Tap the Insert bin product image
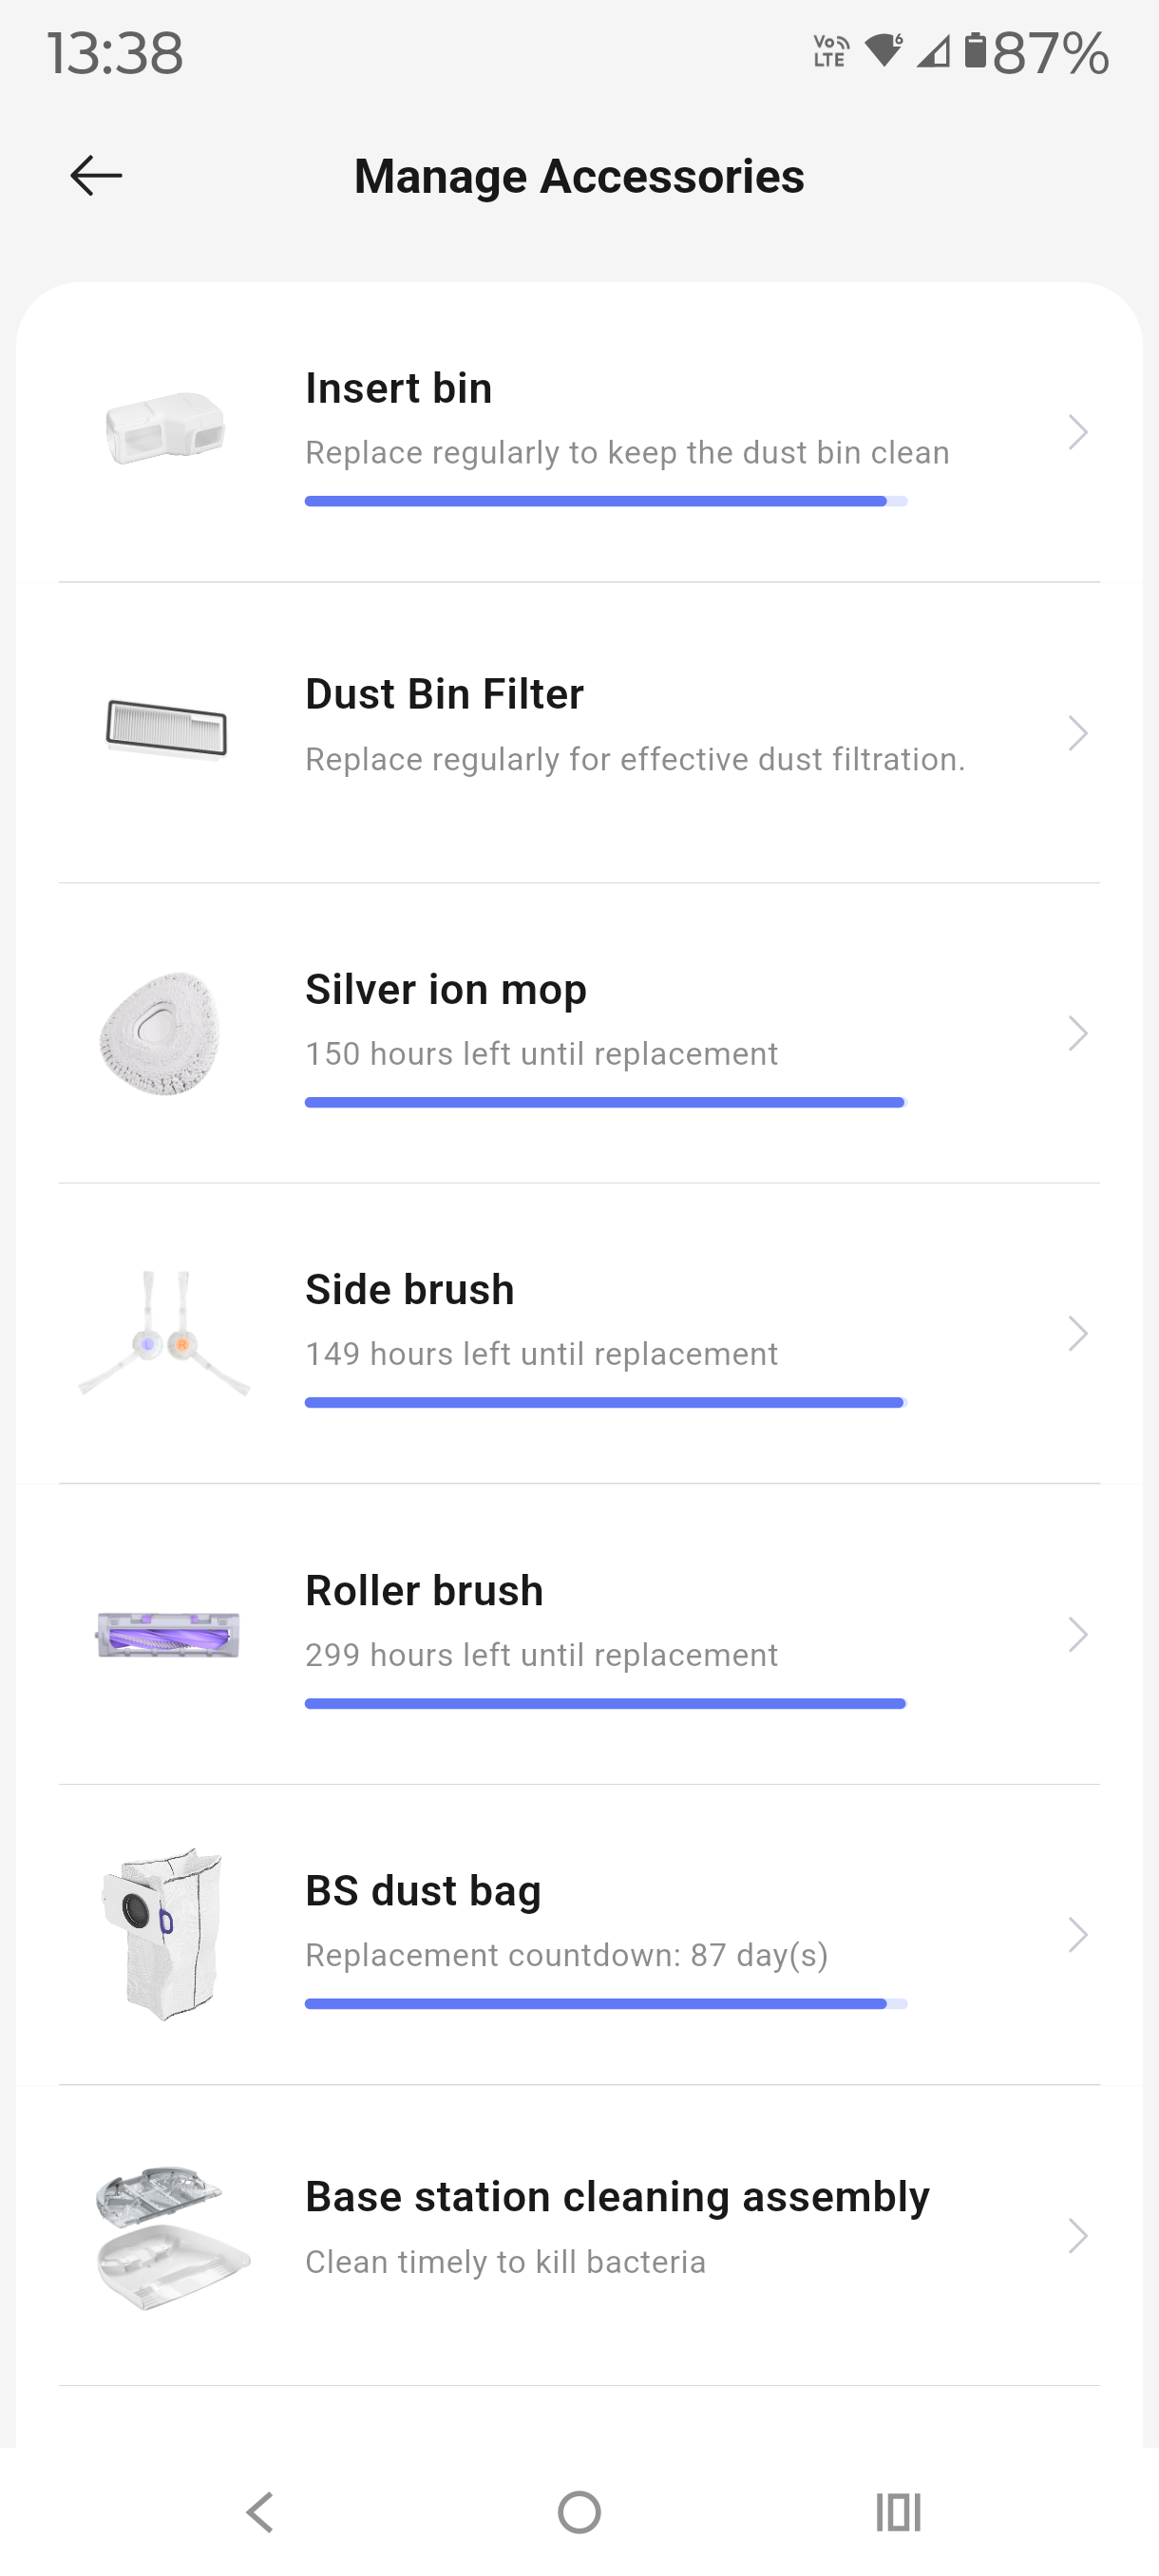The width and height of the screenshot is (1159, 2576). point(165,429)
